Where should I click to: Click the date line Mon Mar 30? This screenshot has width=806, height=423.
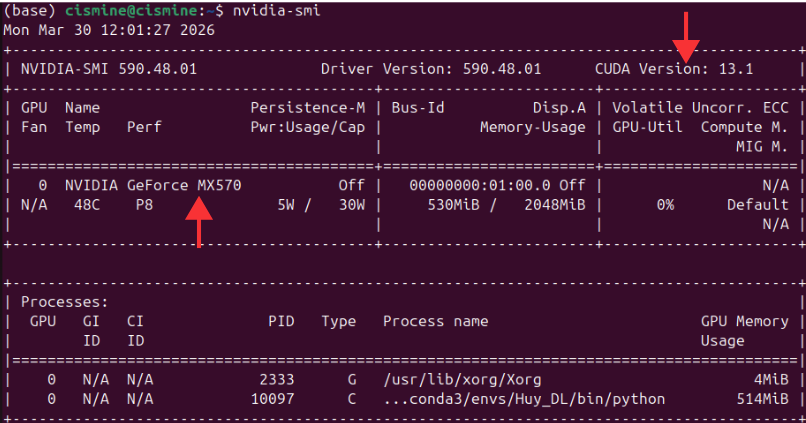point(109,29)
